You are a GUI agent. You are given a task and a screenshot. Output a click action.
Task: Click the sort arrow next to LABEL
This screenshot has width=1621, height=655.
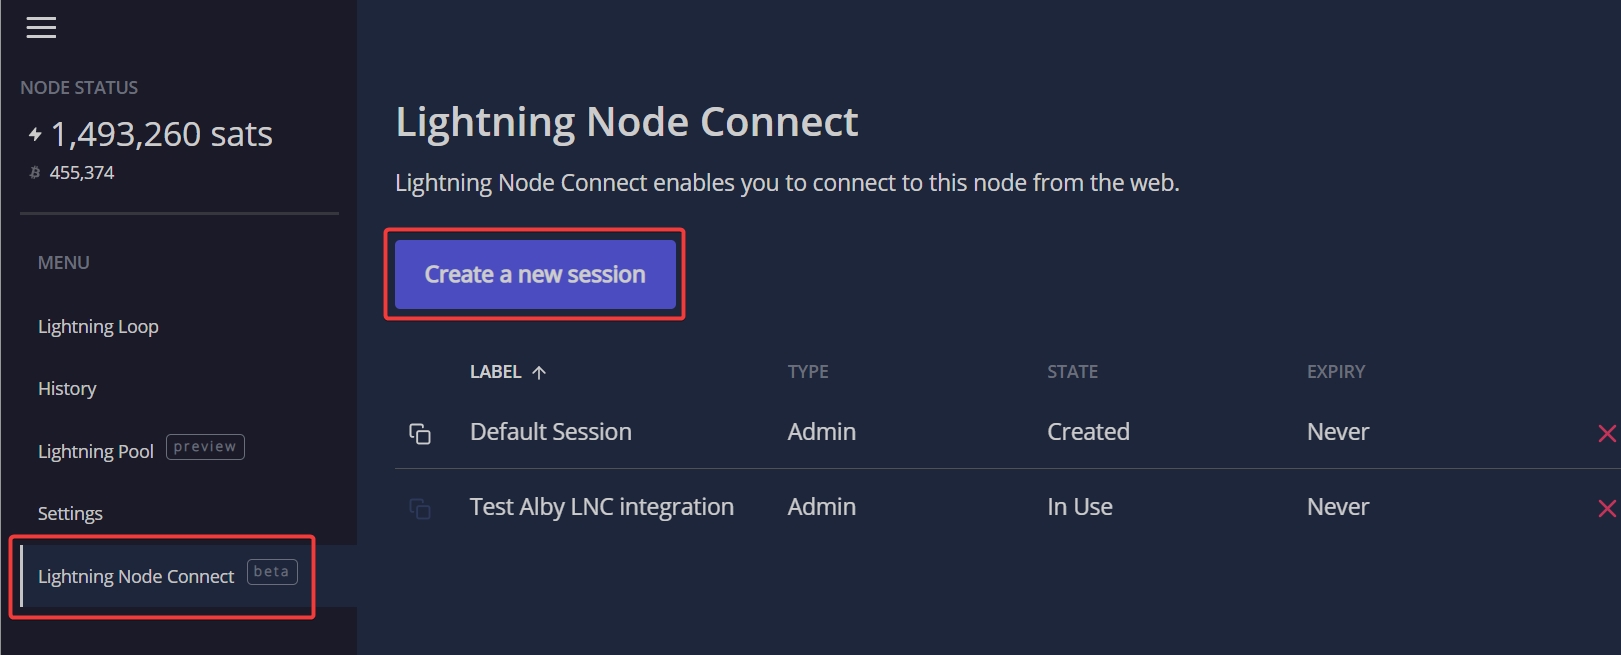[x=539, y=373]
